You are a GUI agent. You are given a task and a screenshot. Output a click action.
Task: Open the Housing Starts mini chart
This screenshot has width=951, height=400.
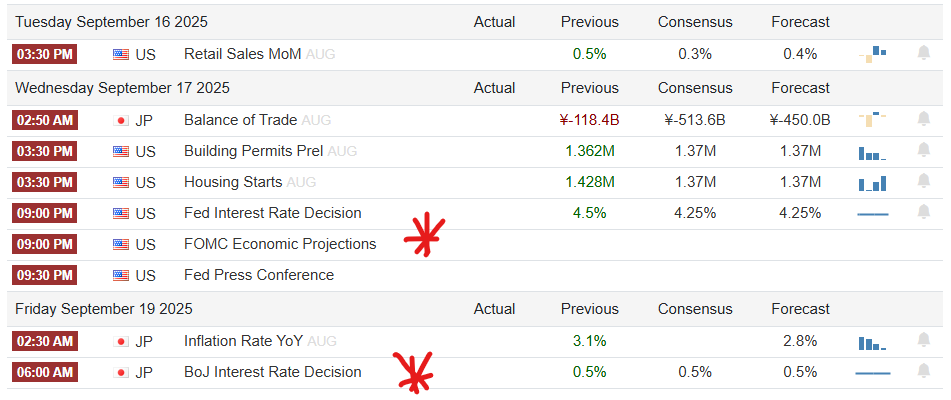(x=873, y=183)
